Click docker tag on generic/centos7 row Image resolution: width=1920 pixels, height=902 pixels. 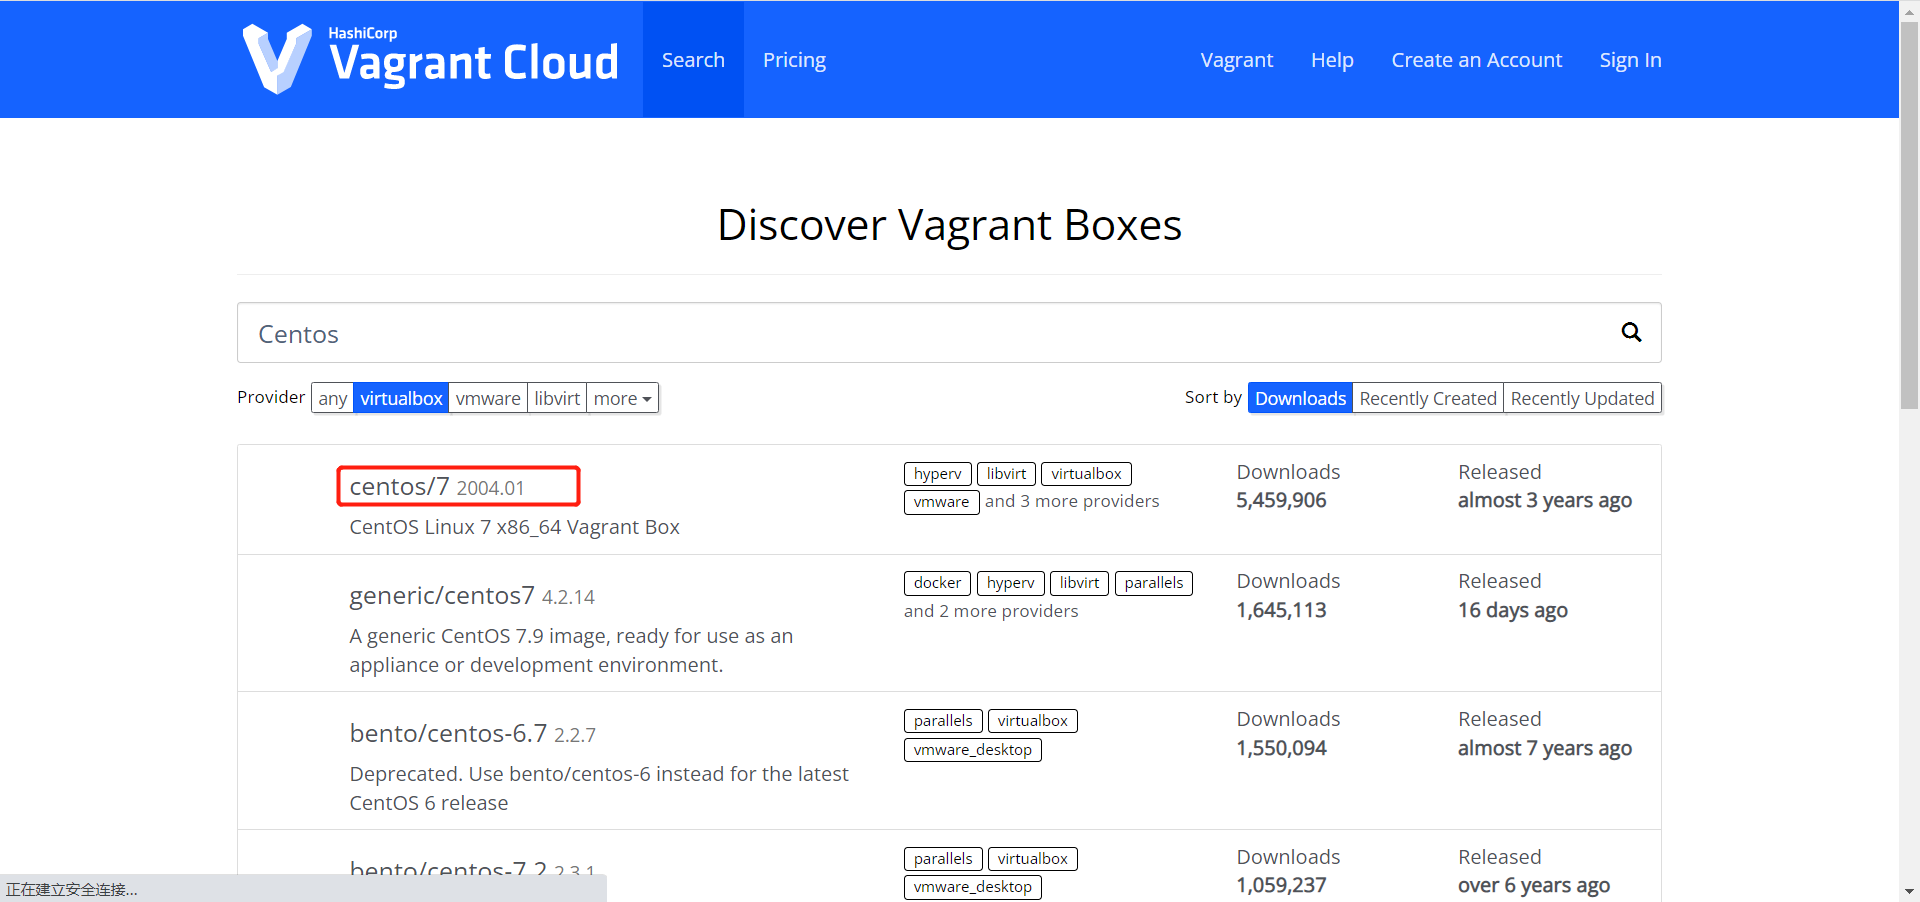tap(938, 583)
